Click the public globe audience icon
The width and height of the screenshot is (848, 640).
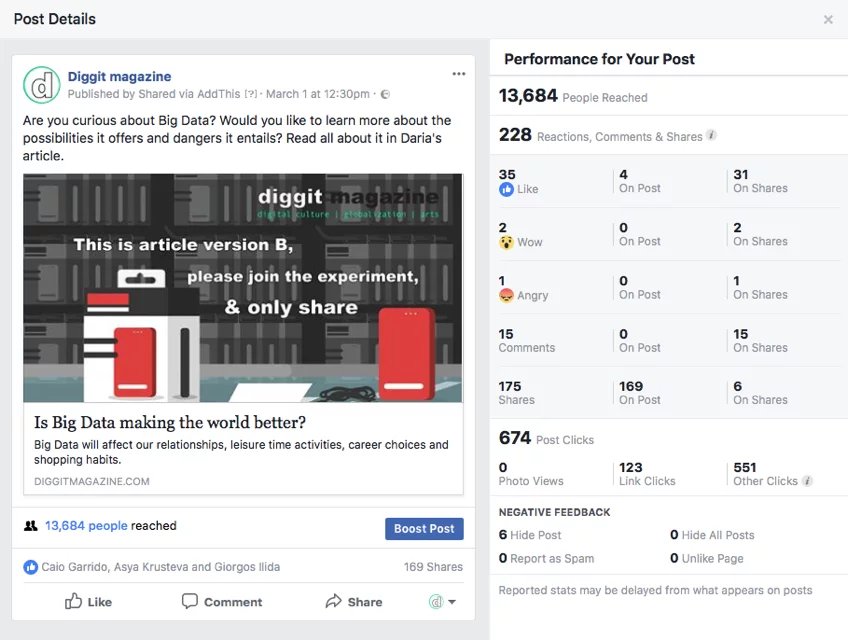[385, 94]
